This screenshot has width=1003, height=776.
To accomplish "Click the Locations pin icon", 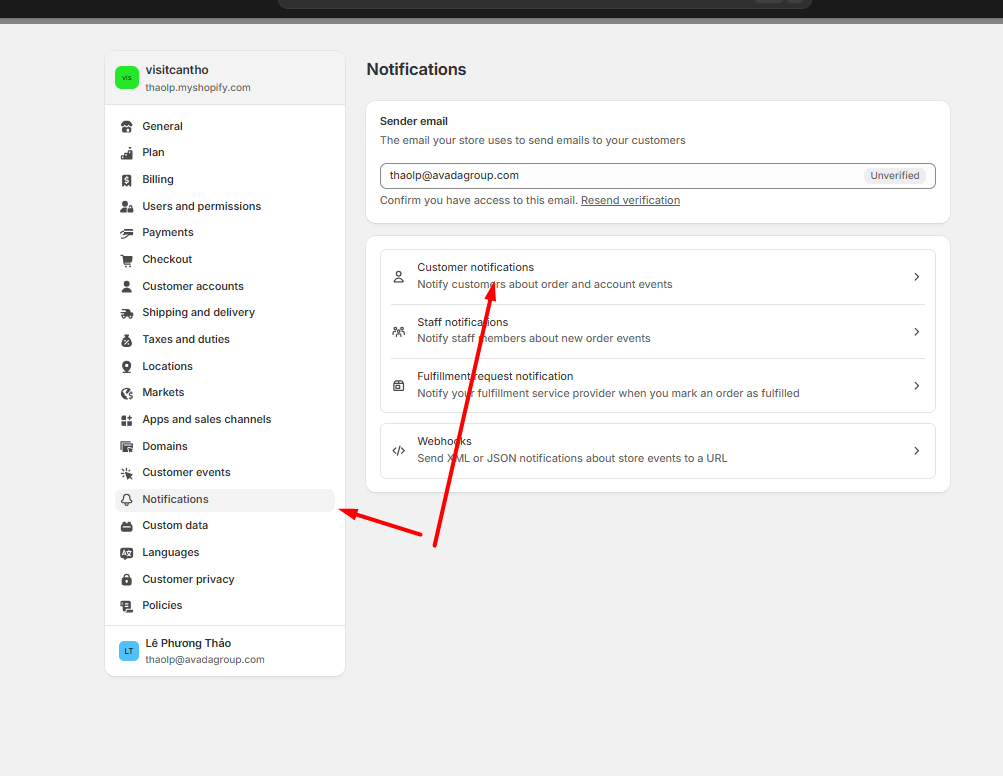I will (127, 367).
